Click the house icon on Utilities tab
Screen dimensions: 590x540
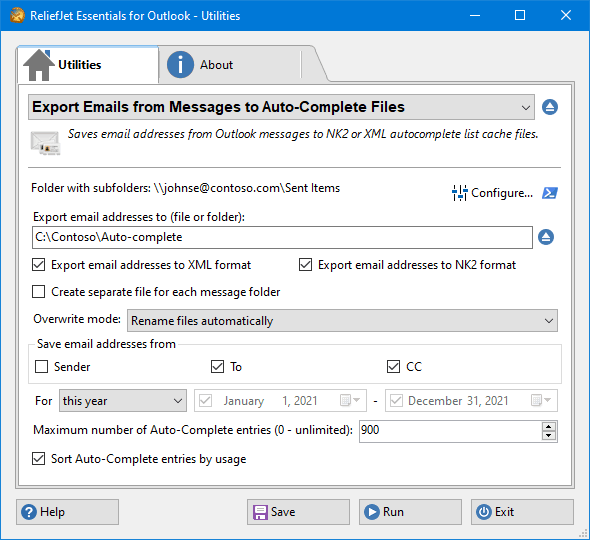(39, 65)
